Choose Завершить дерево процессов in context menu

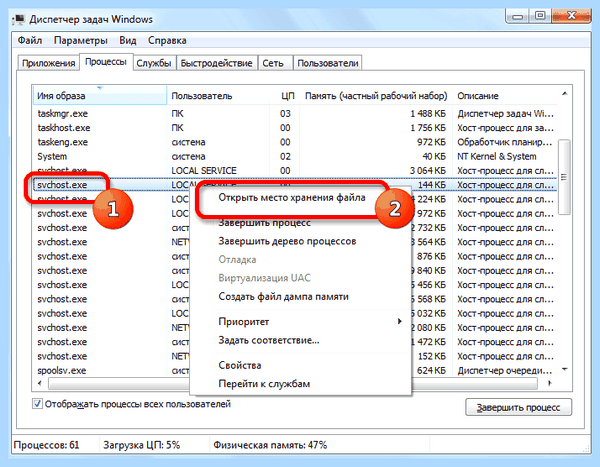287,241
